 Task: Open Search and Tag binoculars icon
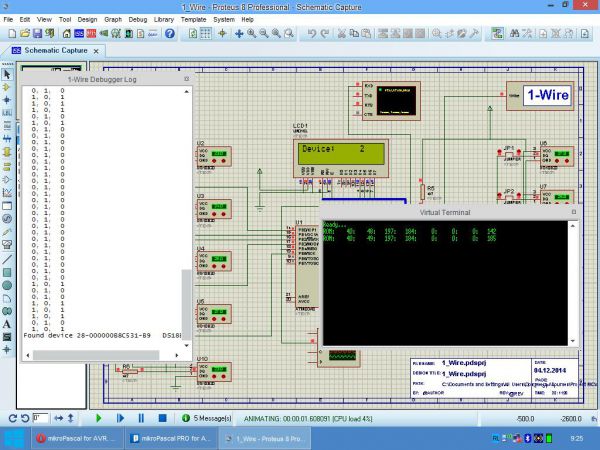[514, 34]
